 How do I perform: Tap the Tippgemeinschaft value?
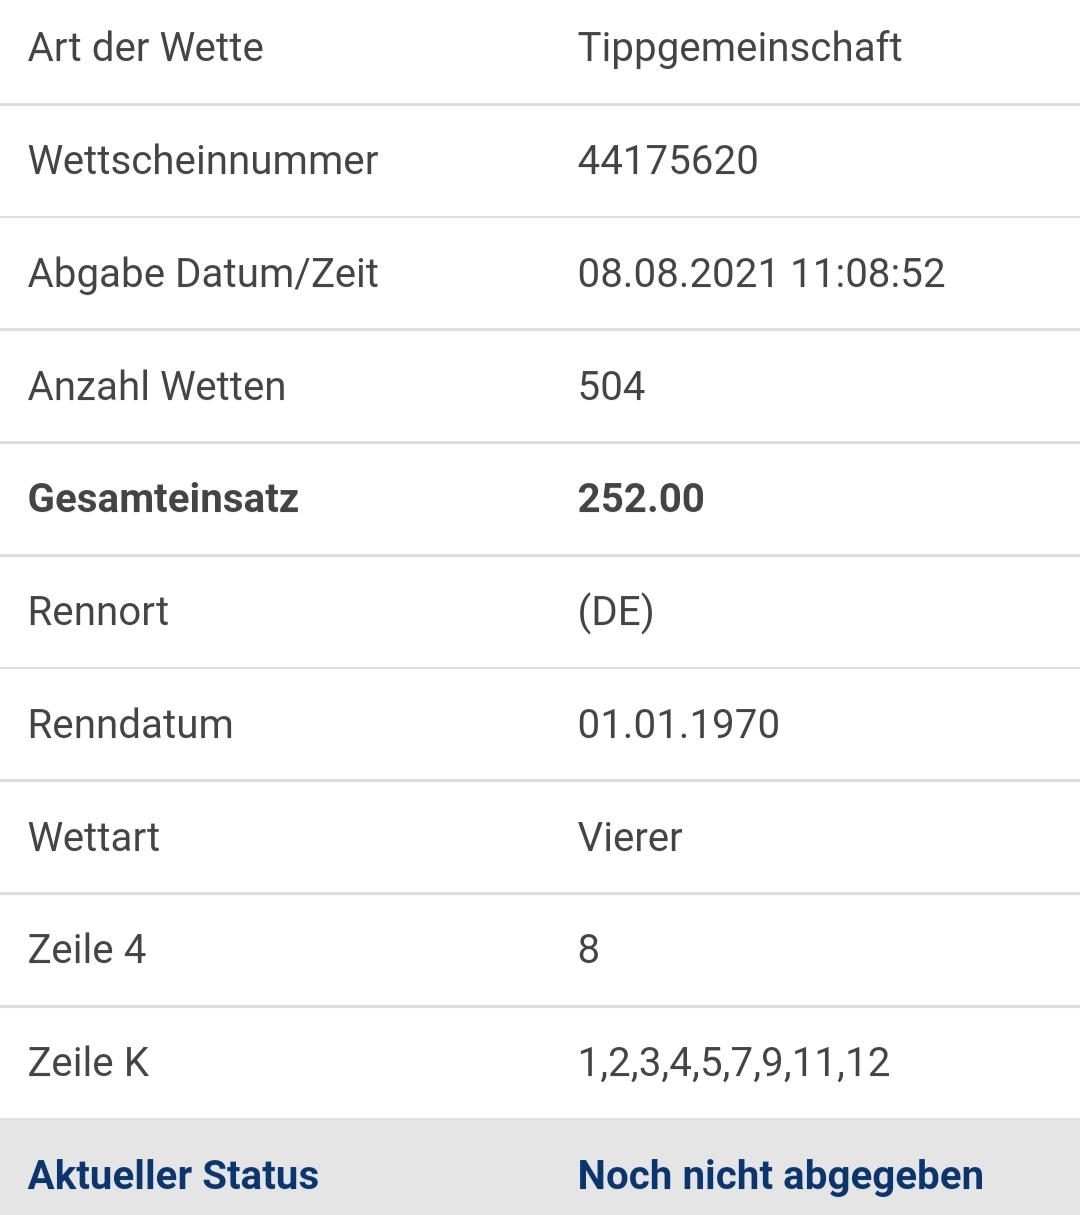(740, 49)
